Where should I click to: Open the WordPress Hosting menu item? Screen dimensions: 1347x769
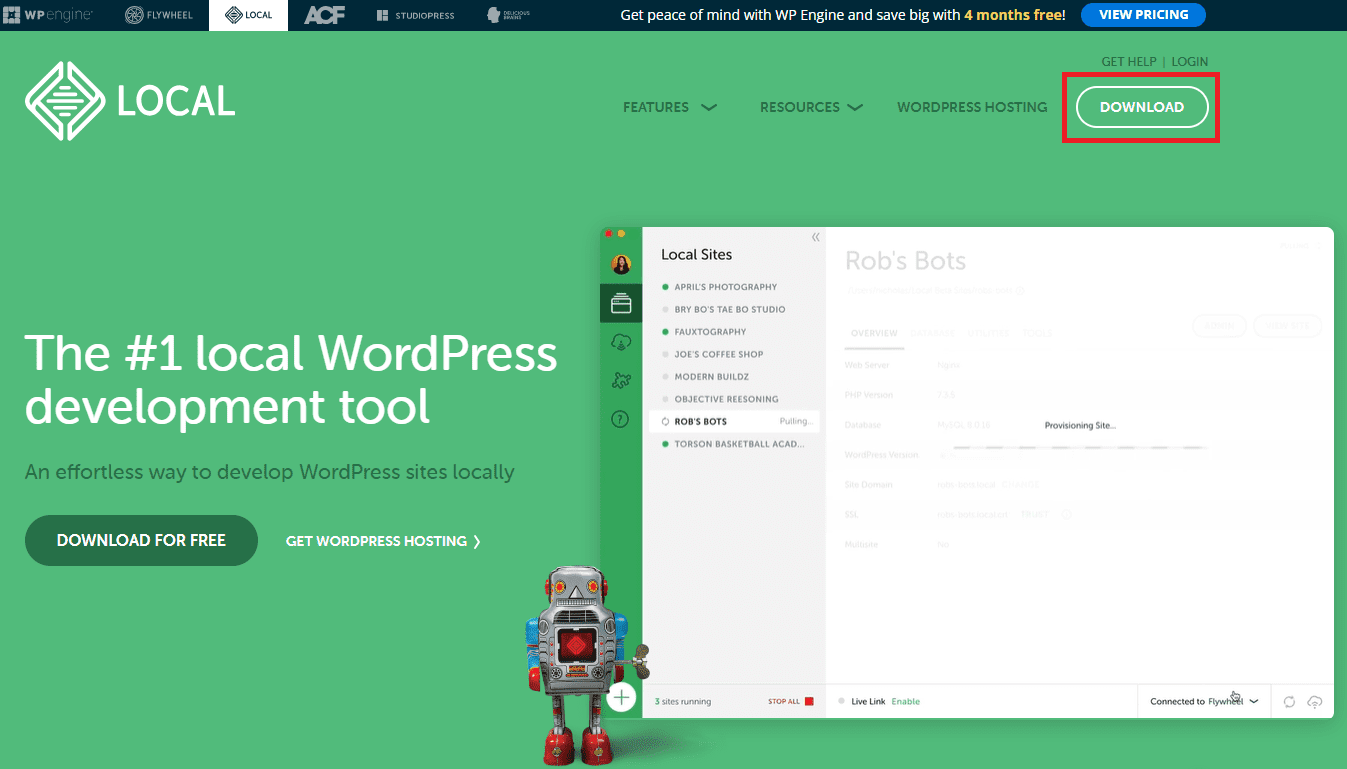[x=972, y=107]
